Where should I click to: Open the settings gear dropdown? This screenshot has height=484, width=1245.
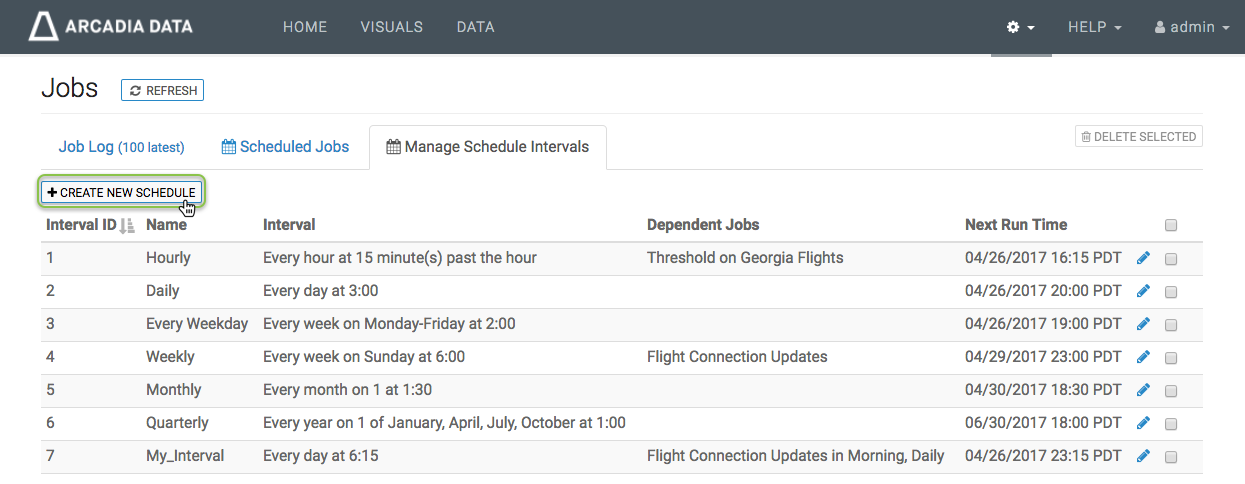[1020, 27]
